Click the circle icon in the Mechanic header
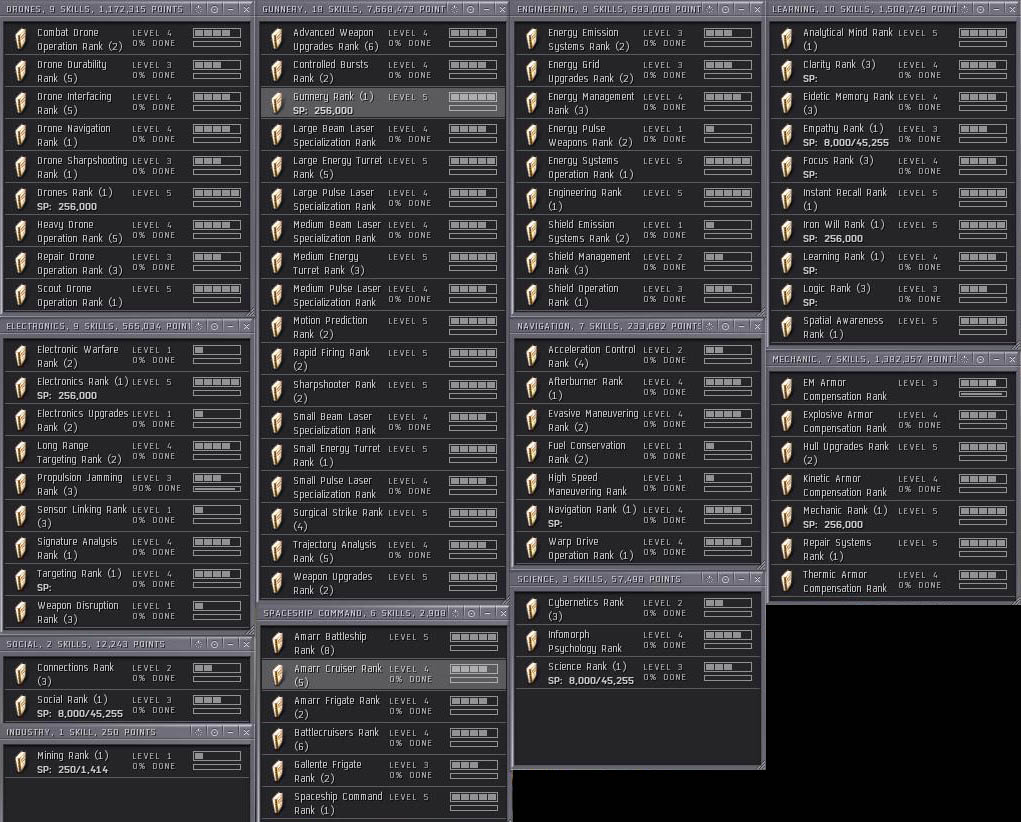The height and width of the screenshot is (822, 1021). tap(981, 359)
